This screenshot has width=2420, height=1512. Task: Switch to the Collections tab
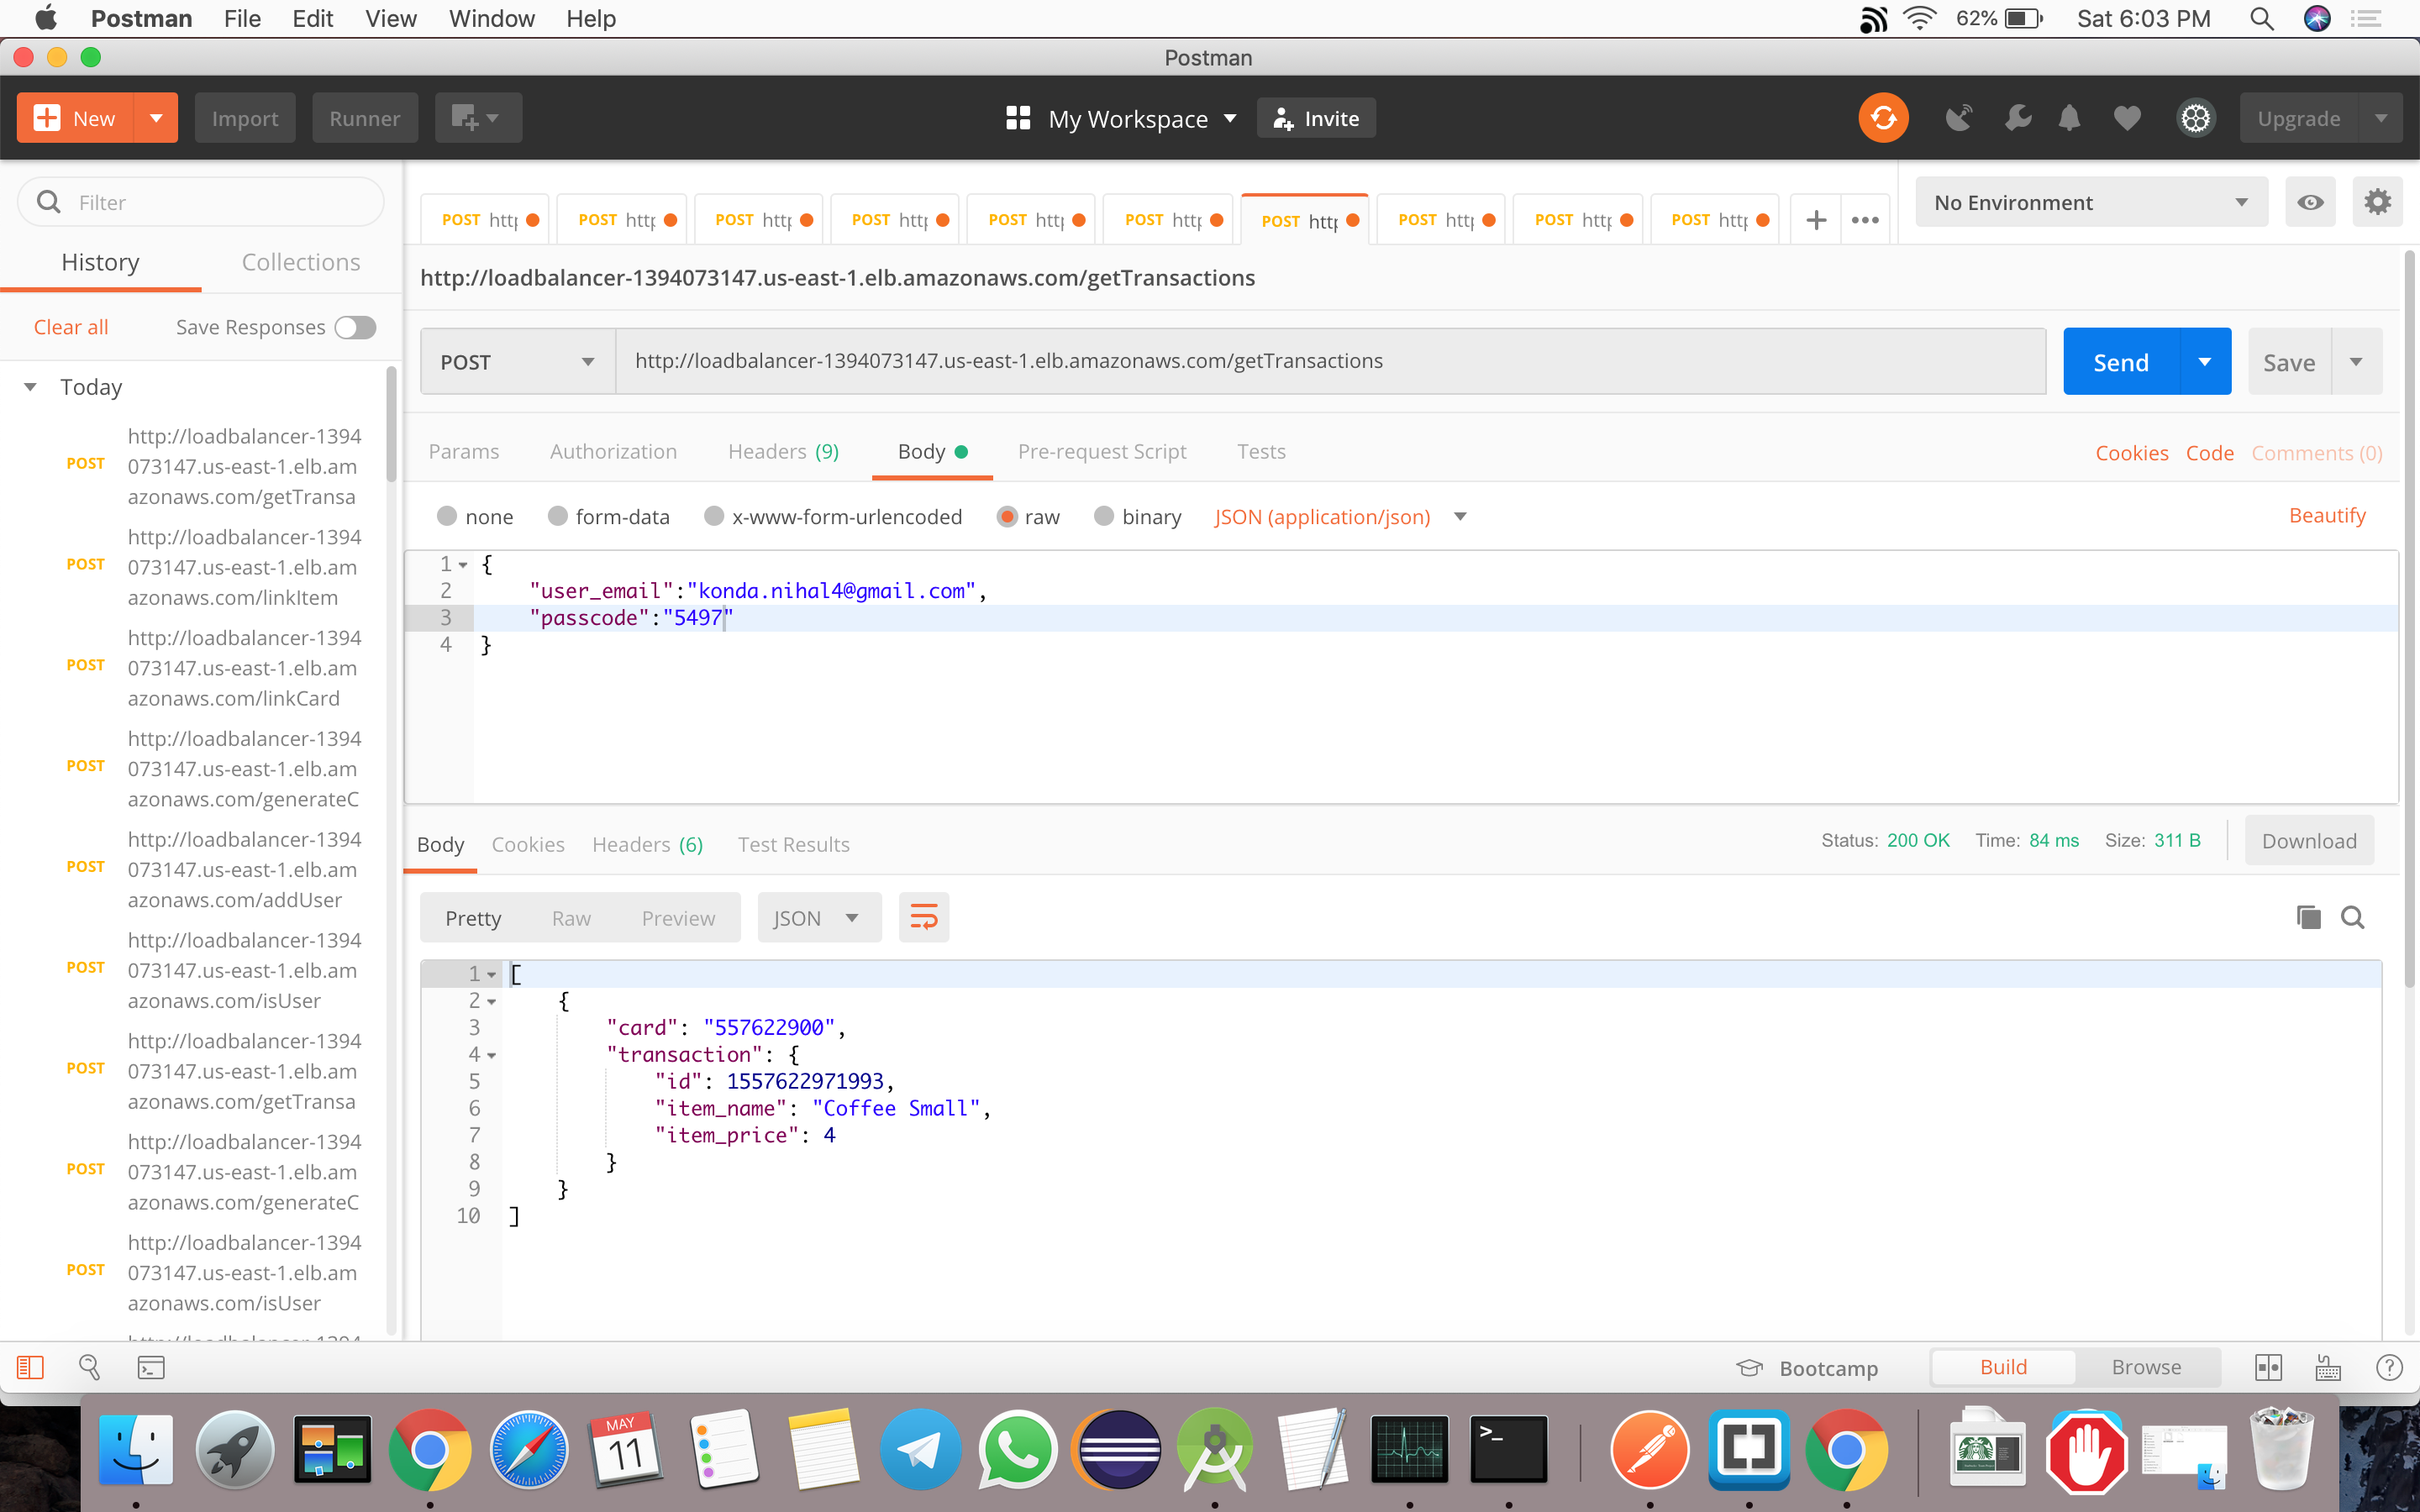[300, 262]
